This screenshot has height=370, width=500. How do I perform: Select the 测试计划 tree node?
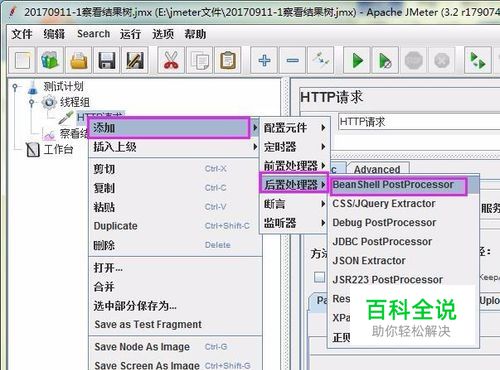coord(63,87)
